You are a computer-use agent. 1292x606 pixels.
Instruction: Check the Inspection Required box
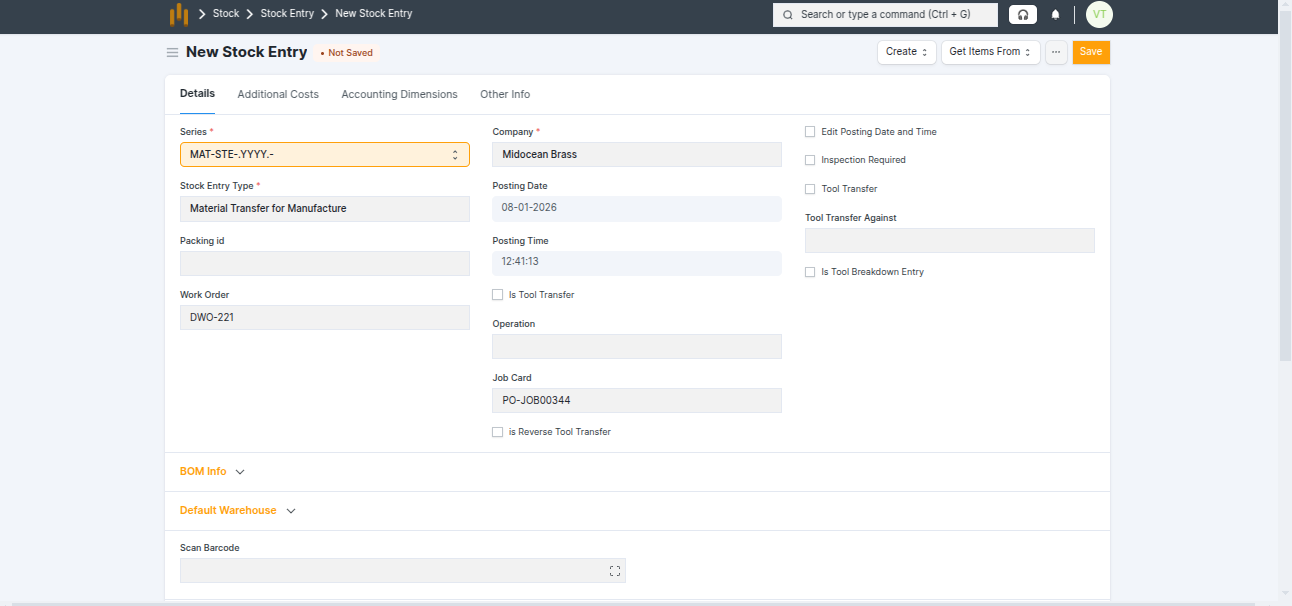(x=810, y=160)
